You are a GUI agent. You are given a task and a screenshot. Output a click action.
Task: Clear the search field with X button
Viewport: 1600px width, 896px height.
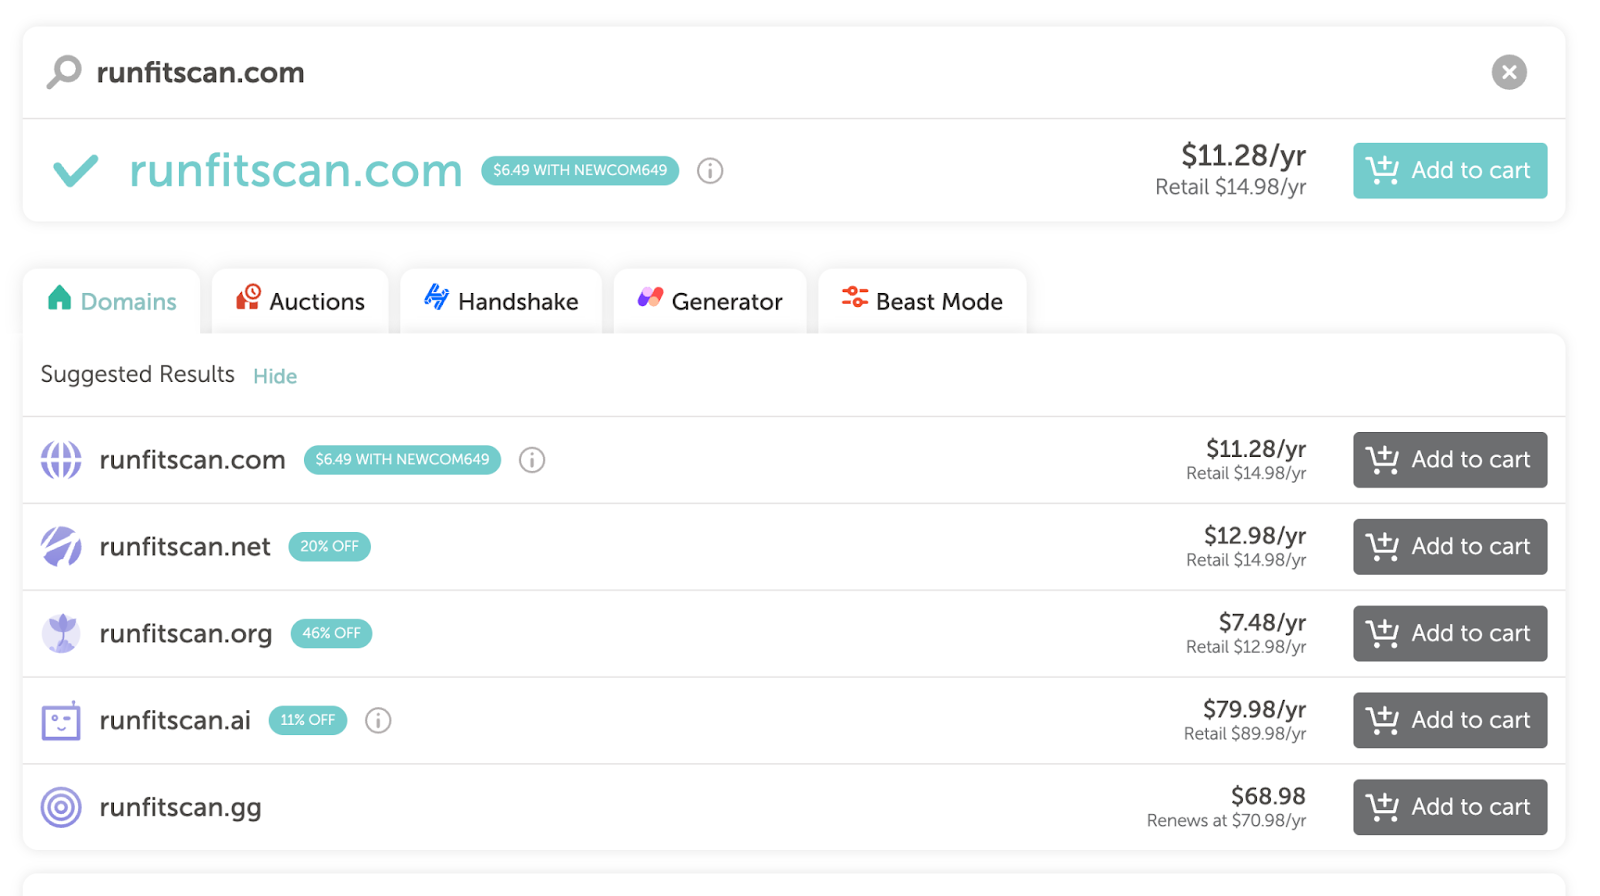1508,72
